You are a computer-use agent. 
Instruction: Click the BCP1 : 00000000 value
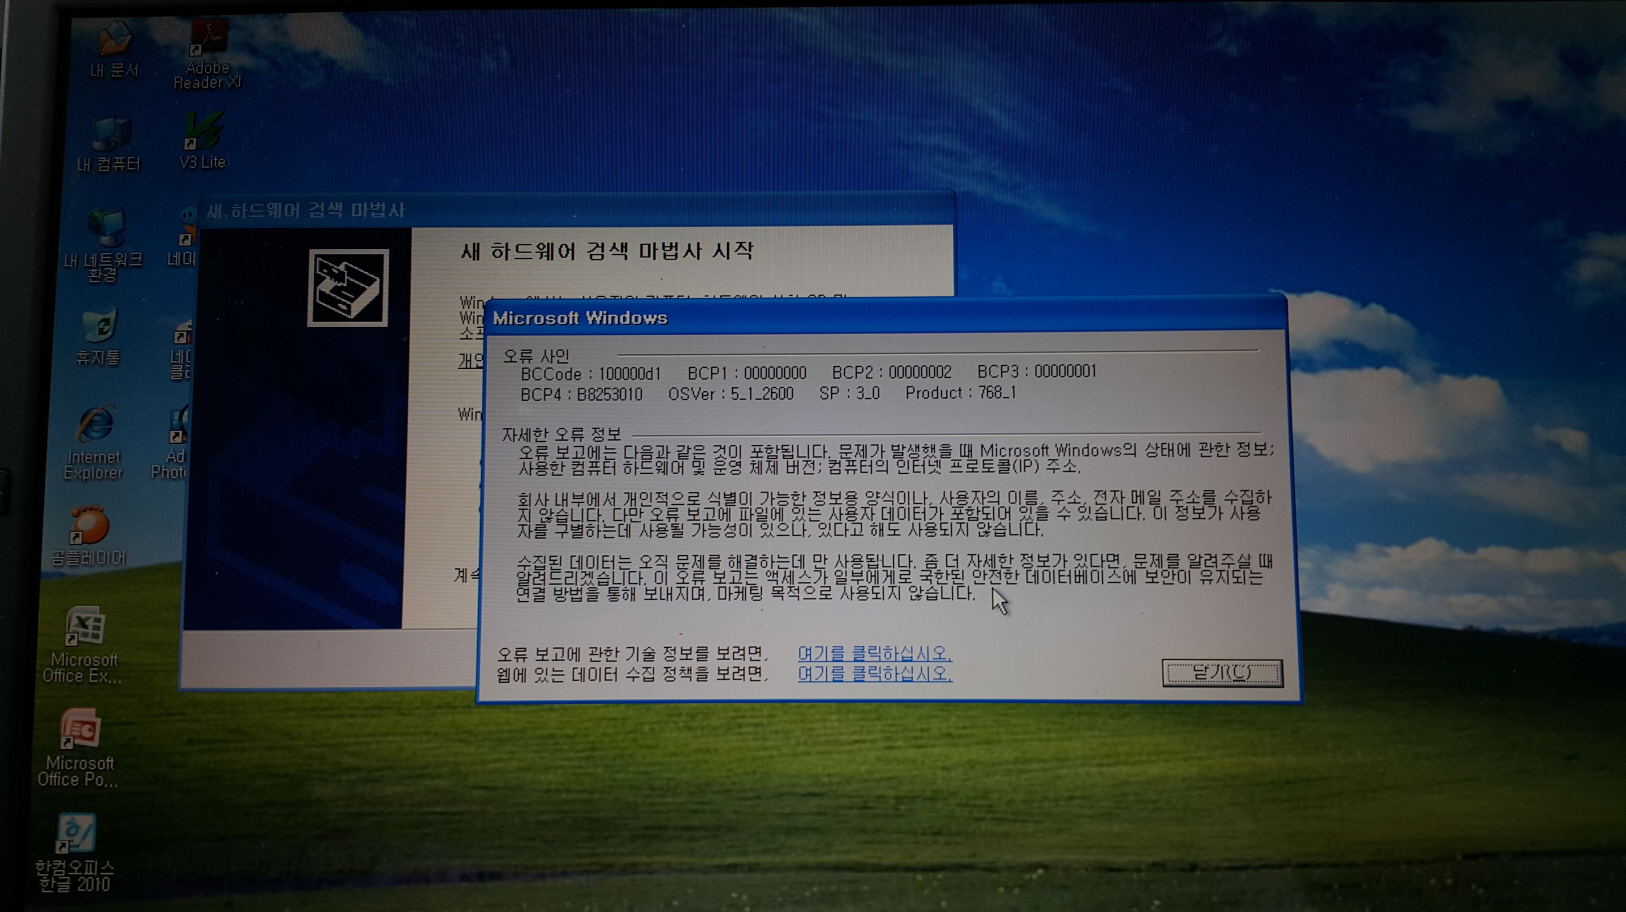pyautogui.click(x=747, y=373)
